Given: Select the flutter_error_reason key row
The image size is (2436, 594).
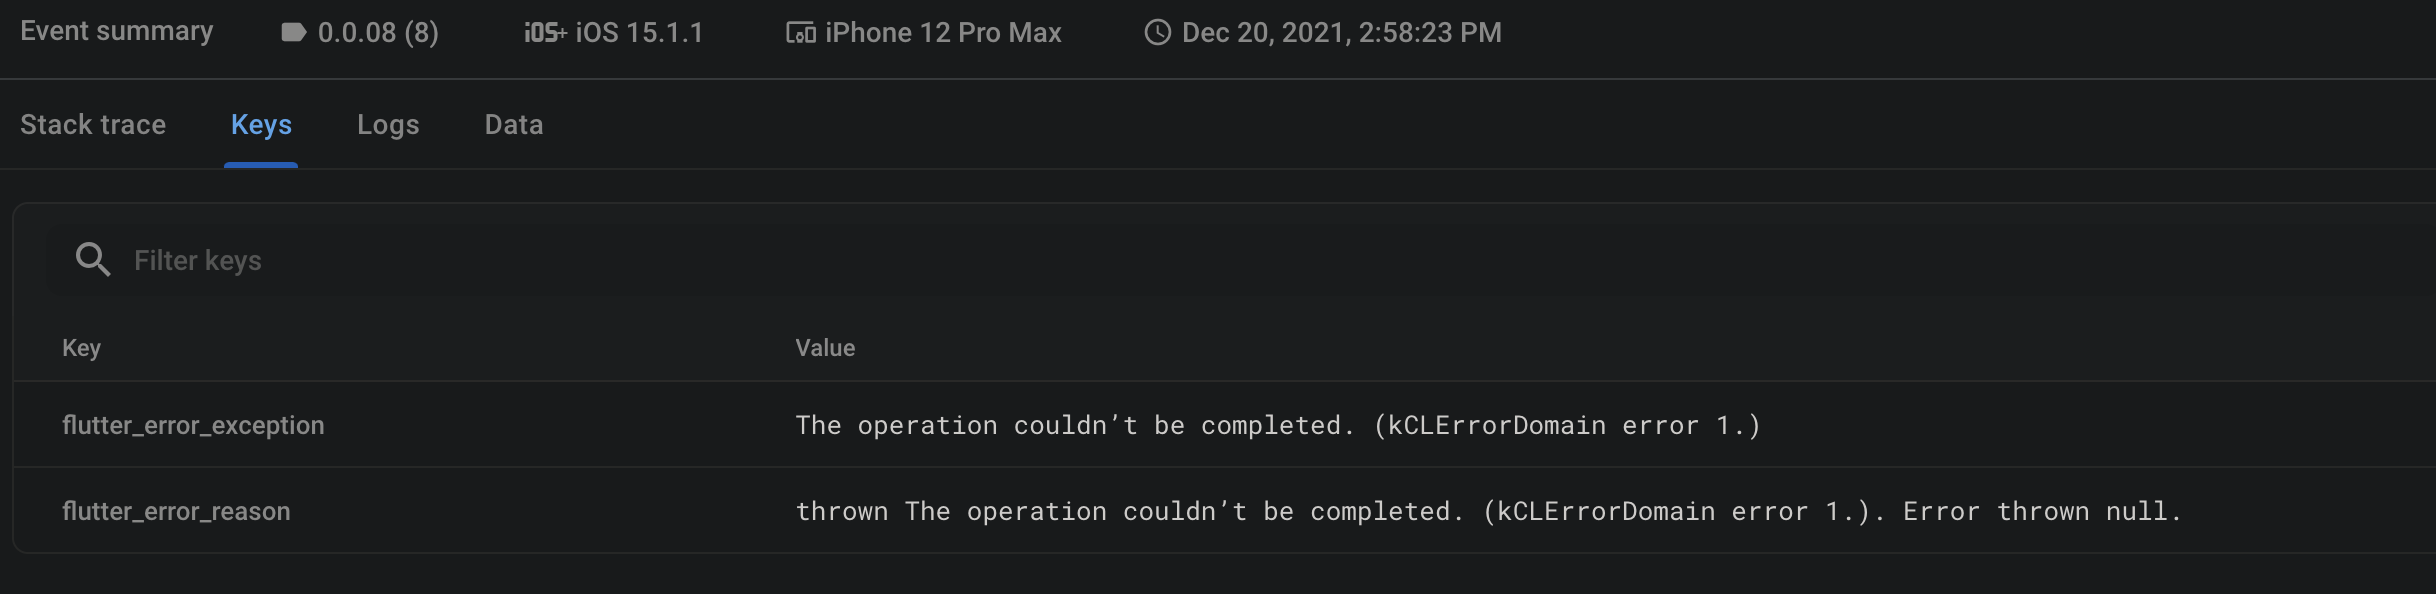Looking at the screenshot, I should coord(176,510).
